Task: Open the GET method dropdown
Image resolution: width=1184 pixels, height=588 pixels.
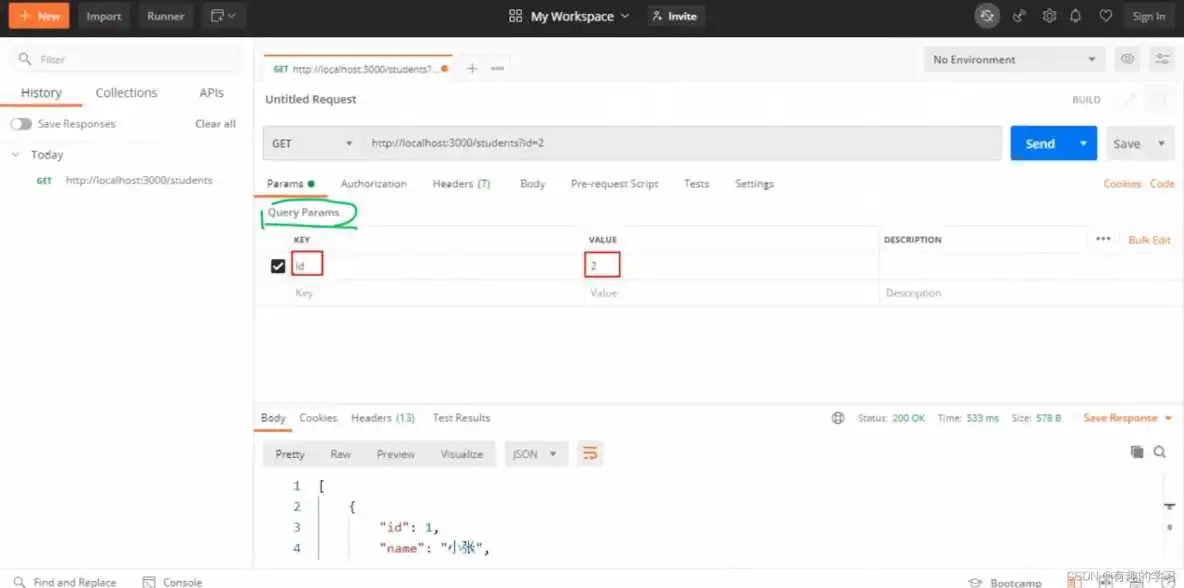Action: click(312, 143)
